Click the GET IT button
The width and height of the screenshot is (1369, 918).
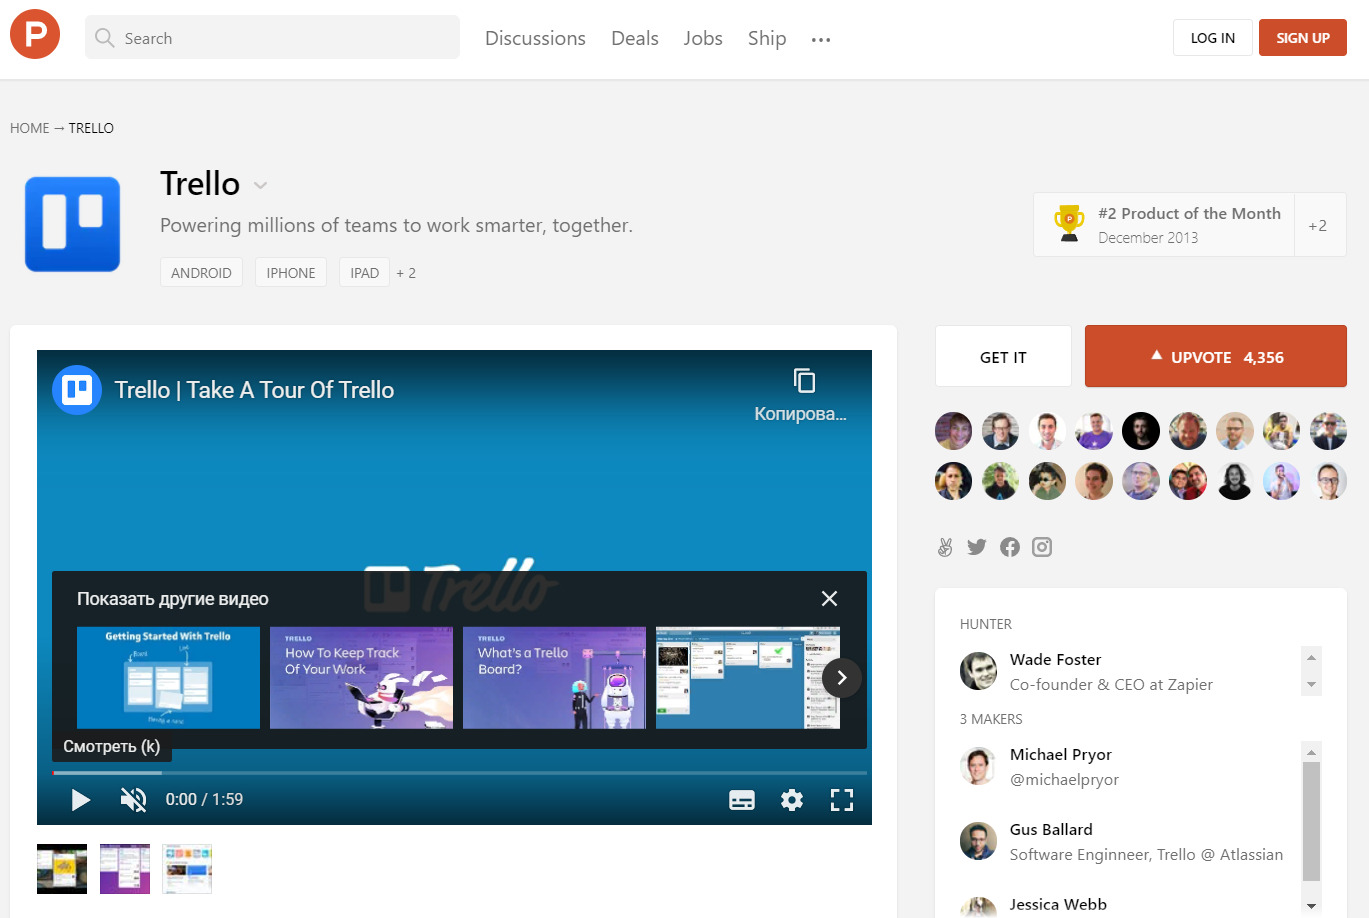pos(1003,356)
